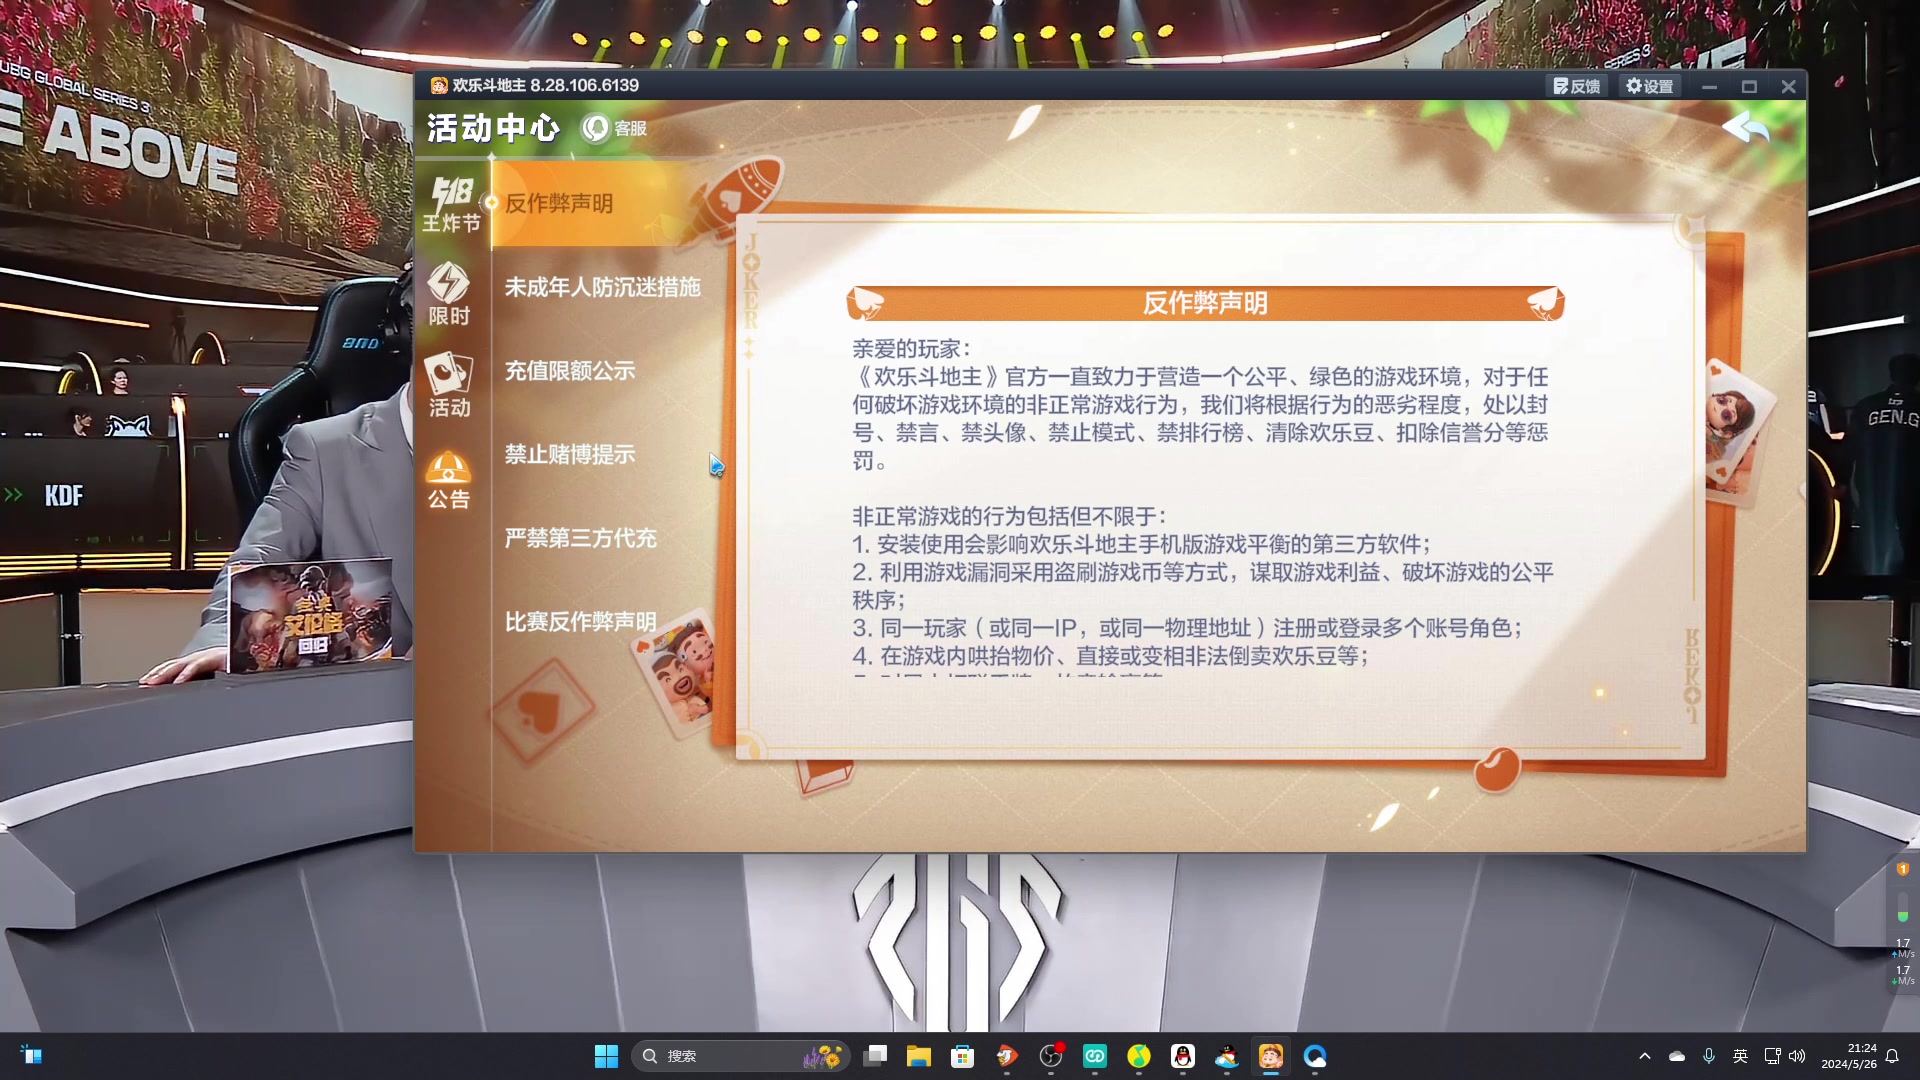Open 客服 customer service

tap(615, 128)
